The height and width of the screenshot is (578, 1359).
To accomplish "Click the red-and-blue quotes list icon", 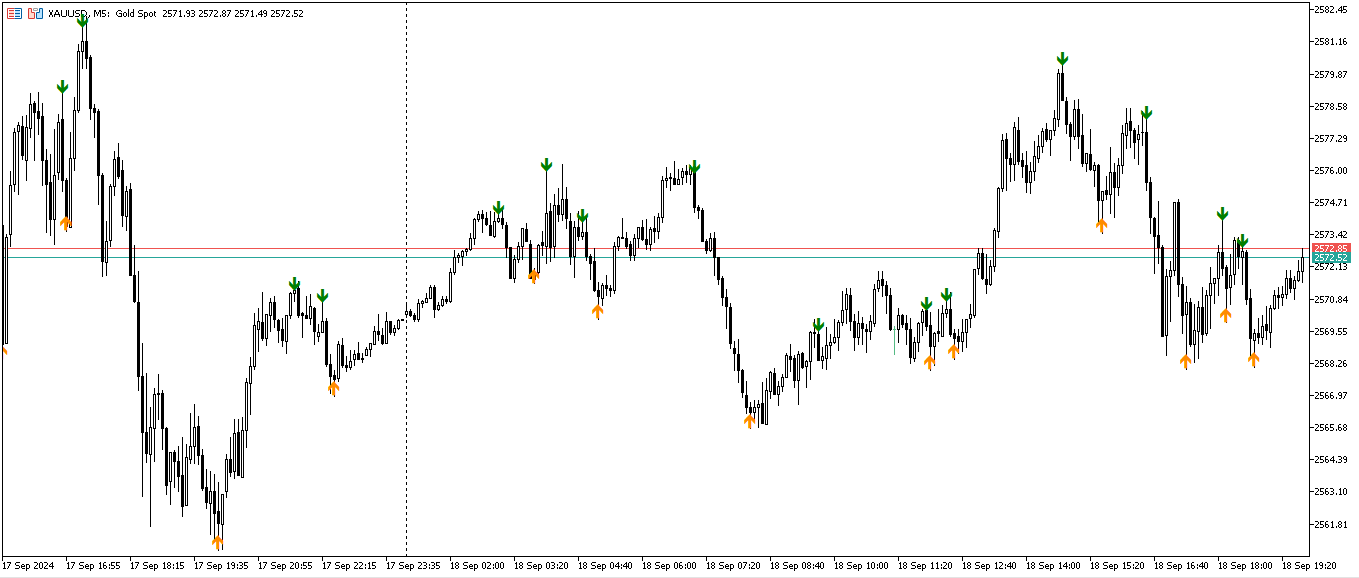I will [x=15, y=12].
